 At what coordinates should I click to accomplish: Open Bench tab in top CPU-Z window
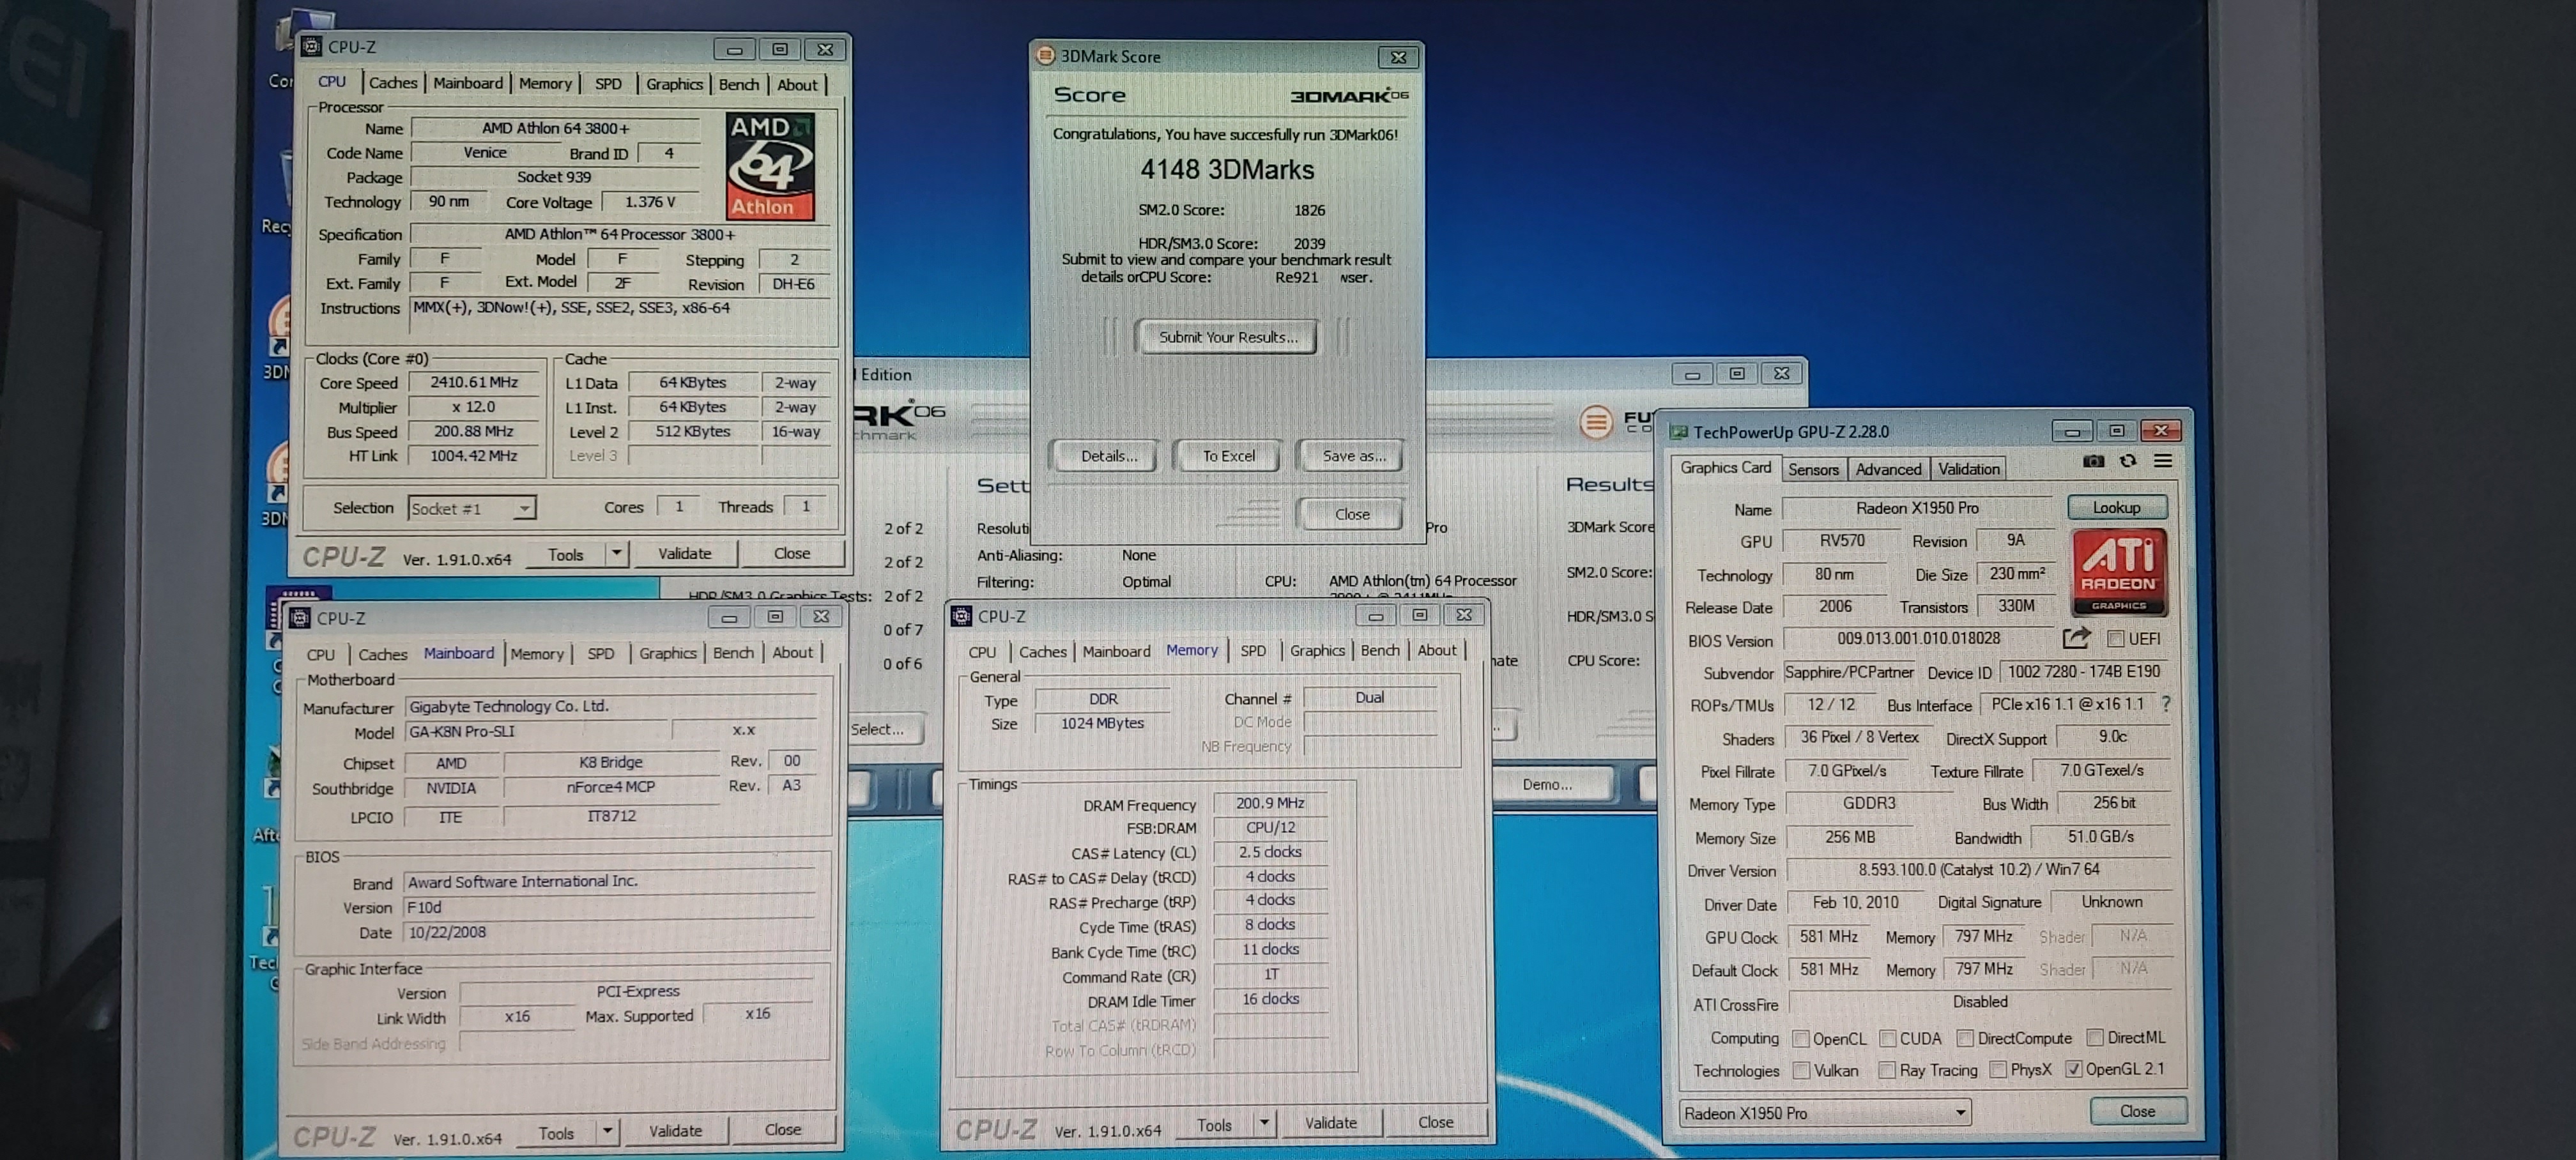point(739,84)
